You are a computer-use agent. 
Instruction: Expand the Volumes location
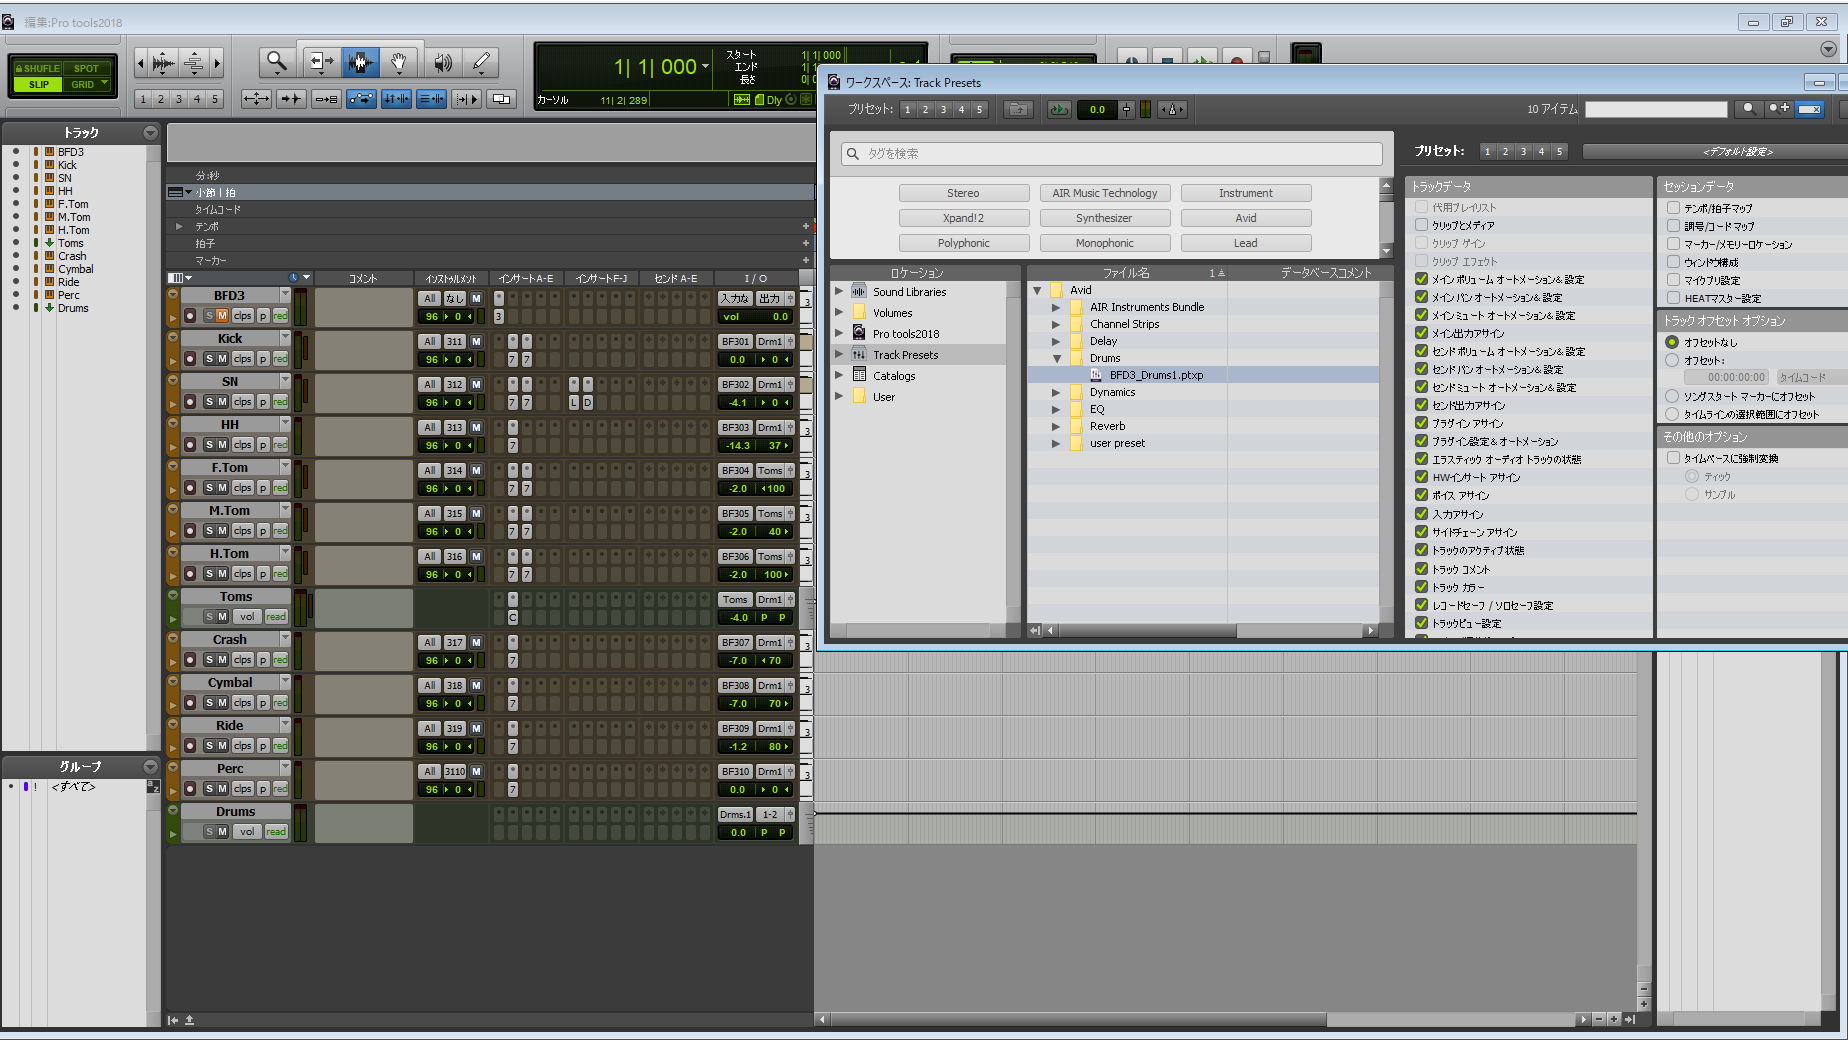pos(839,313)
